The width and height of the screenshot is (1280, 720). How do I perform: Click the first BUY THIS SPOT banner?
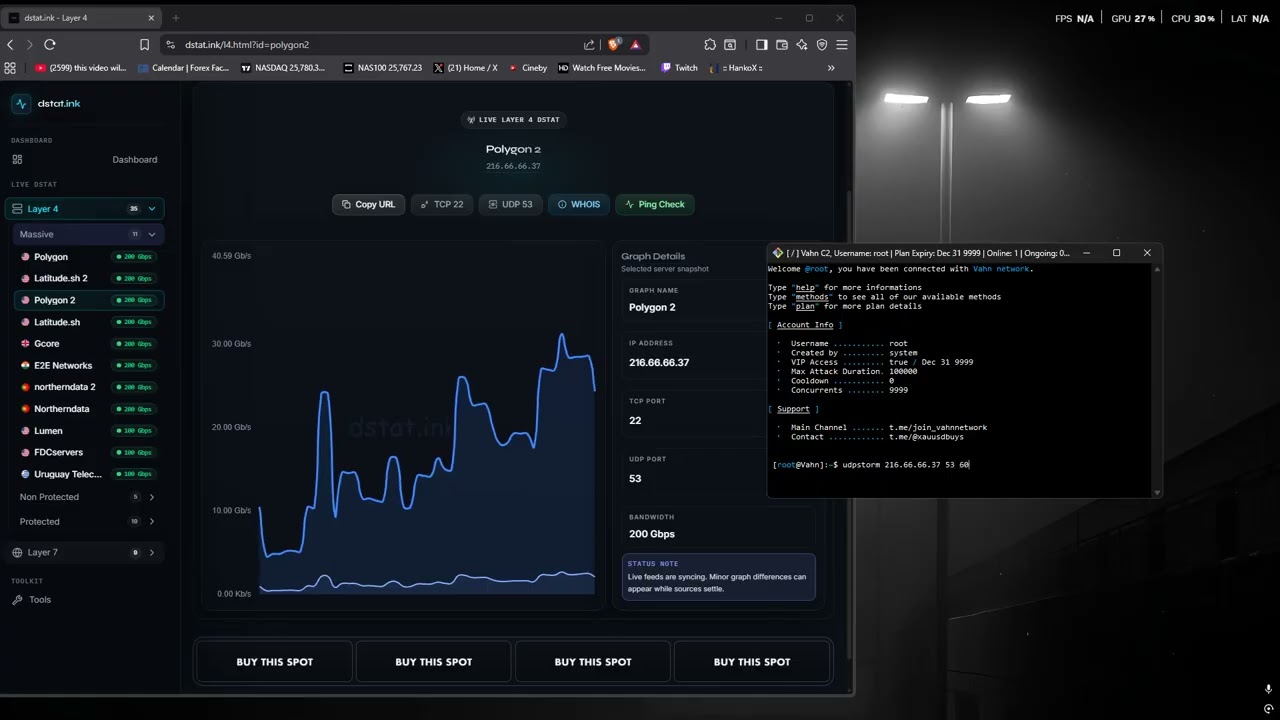[x=274, y=662]
